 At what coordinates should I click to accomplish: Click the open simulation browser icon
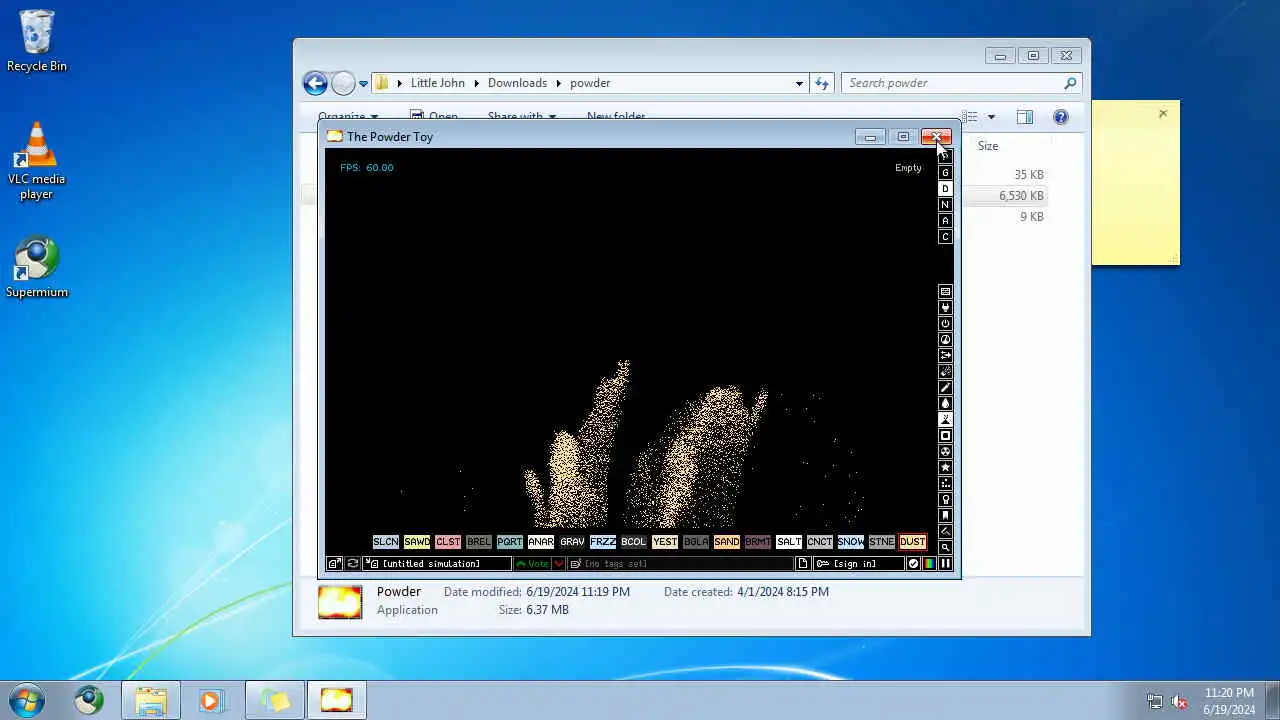pyautogui.click(x=336, y=564)
